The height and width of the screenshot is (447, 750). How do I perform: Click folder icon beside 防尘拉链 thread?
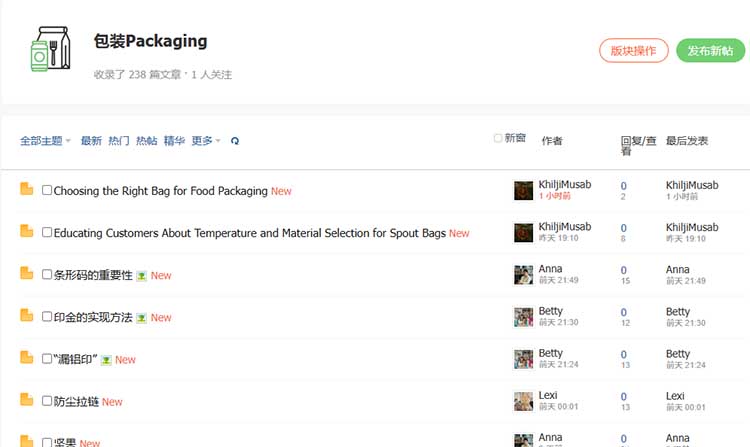27,401
